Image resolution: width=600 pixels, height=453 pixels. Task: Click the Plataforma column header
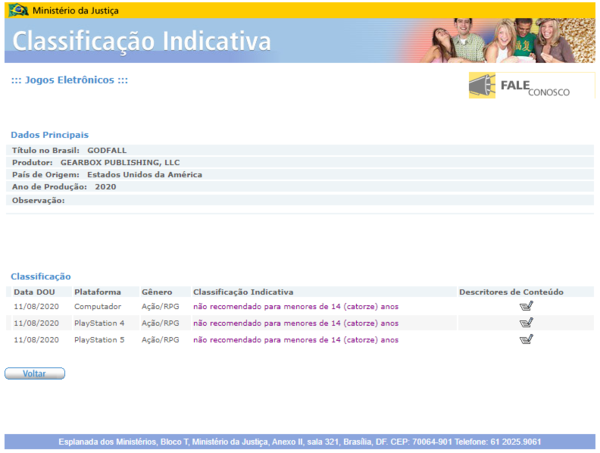point(97,292)
